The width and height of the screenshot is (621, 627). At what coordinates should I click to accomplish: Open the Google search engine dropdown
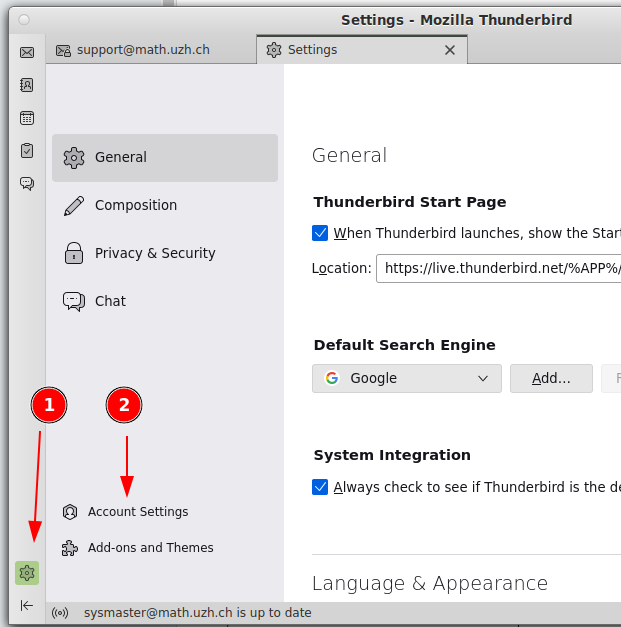click(x=407, y=378)
